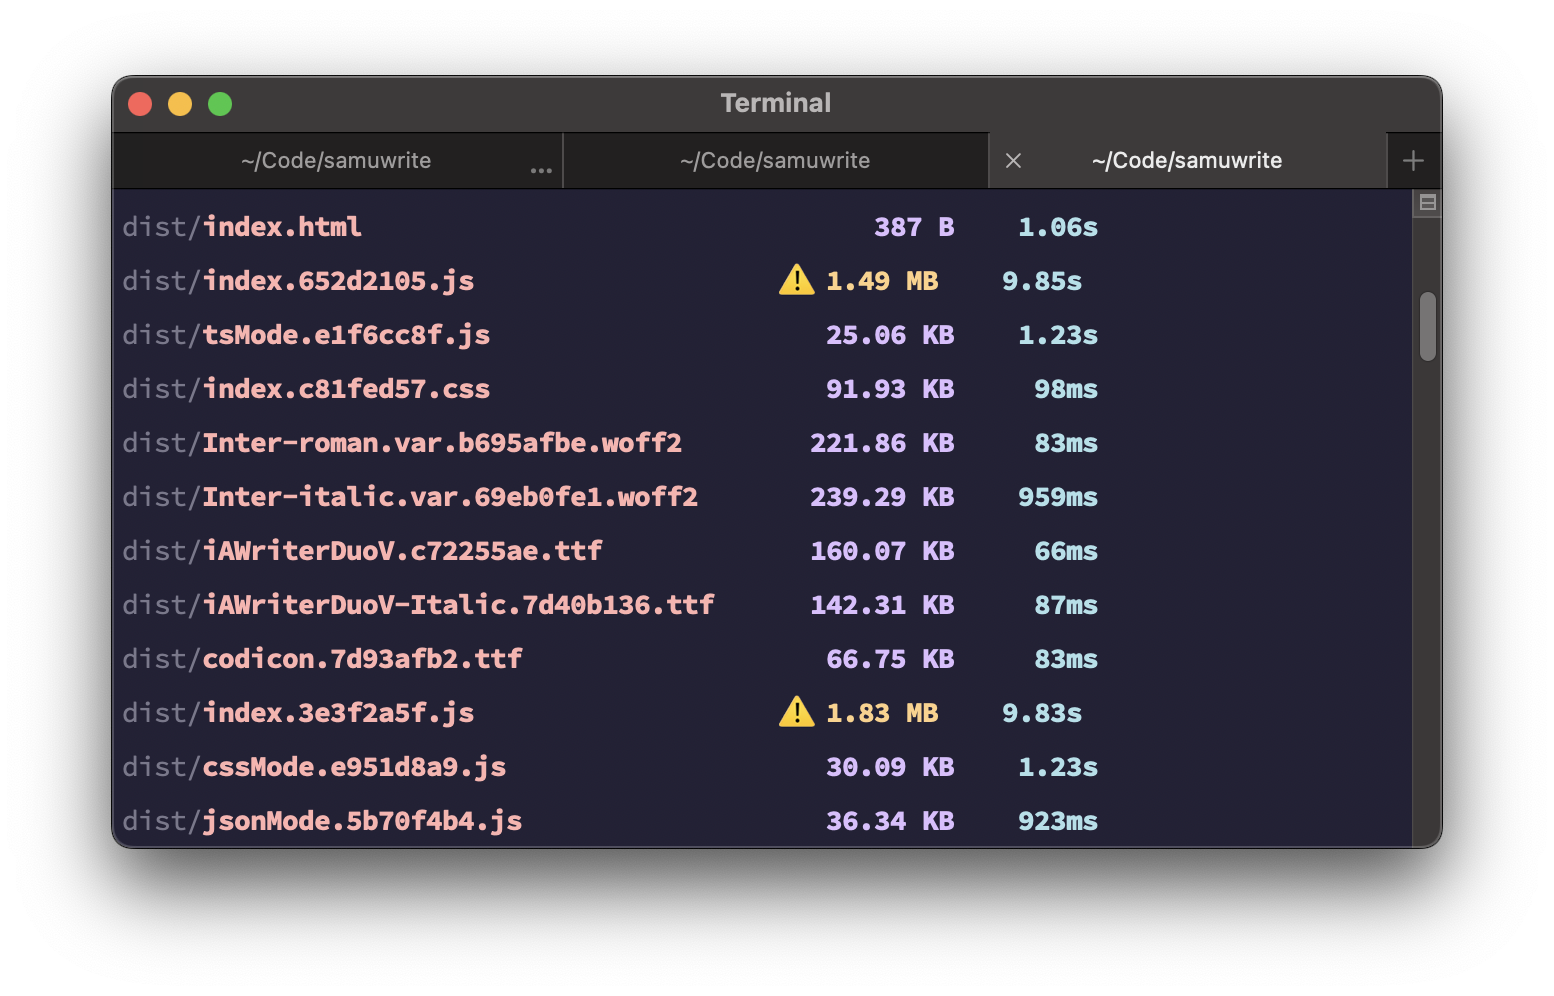The width and height of the screenshot is (1554, 996).
Task: Click the size value 36.34 KB
Action: (890, 821)
